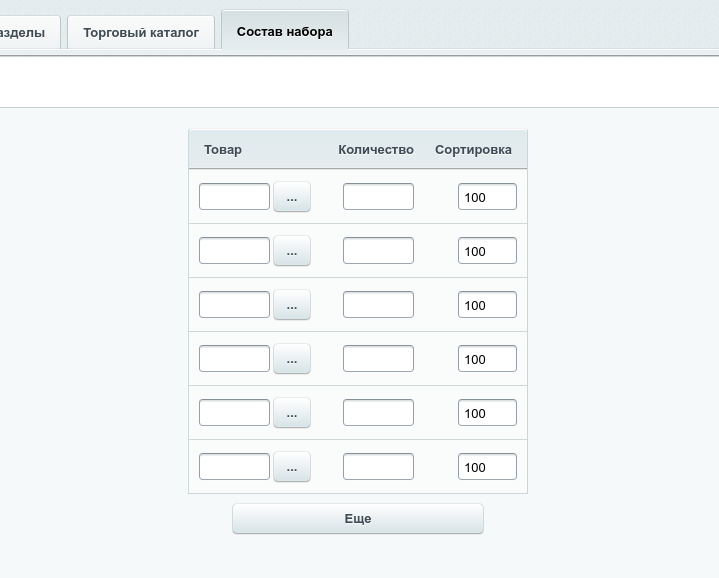Click the Количество field in second row
The image size is (719, 578).
pos(378,251)
